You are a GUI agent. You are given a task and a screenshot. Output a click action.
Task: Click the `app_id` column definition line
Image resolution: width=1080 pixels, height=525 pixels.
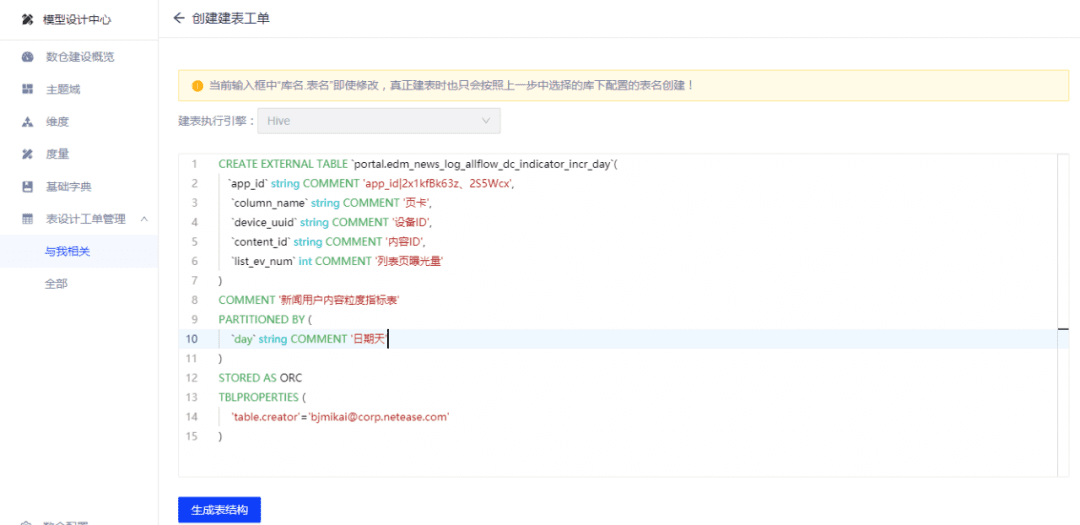371,183
